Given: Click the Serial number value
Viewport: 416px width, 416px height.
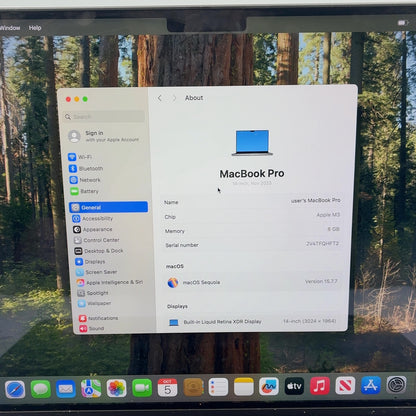Looking at the screenshot, I should [x=322, y=244].
